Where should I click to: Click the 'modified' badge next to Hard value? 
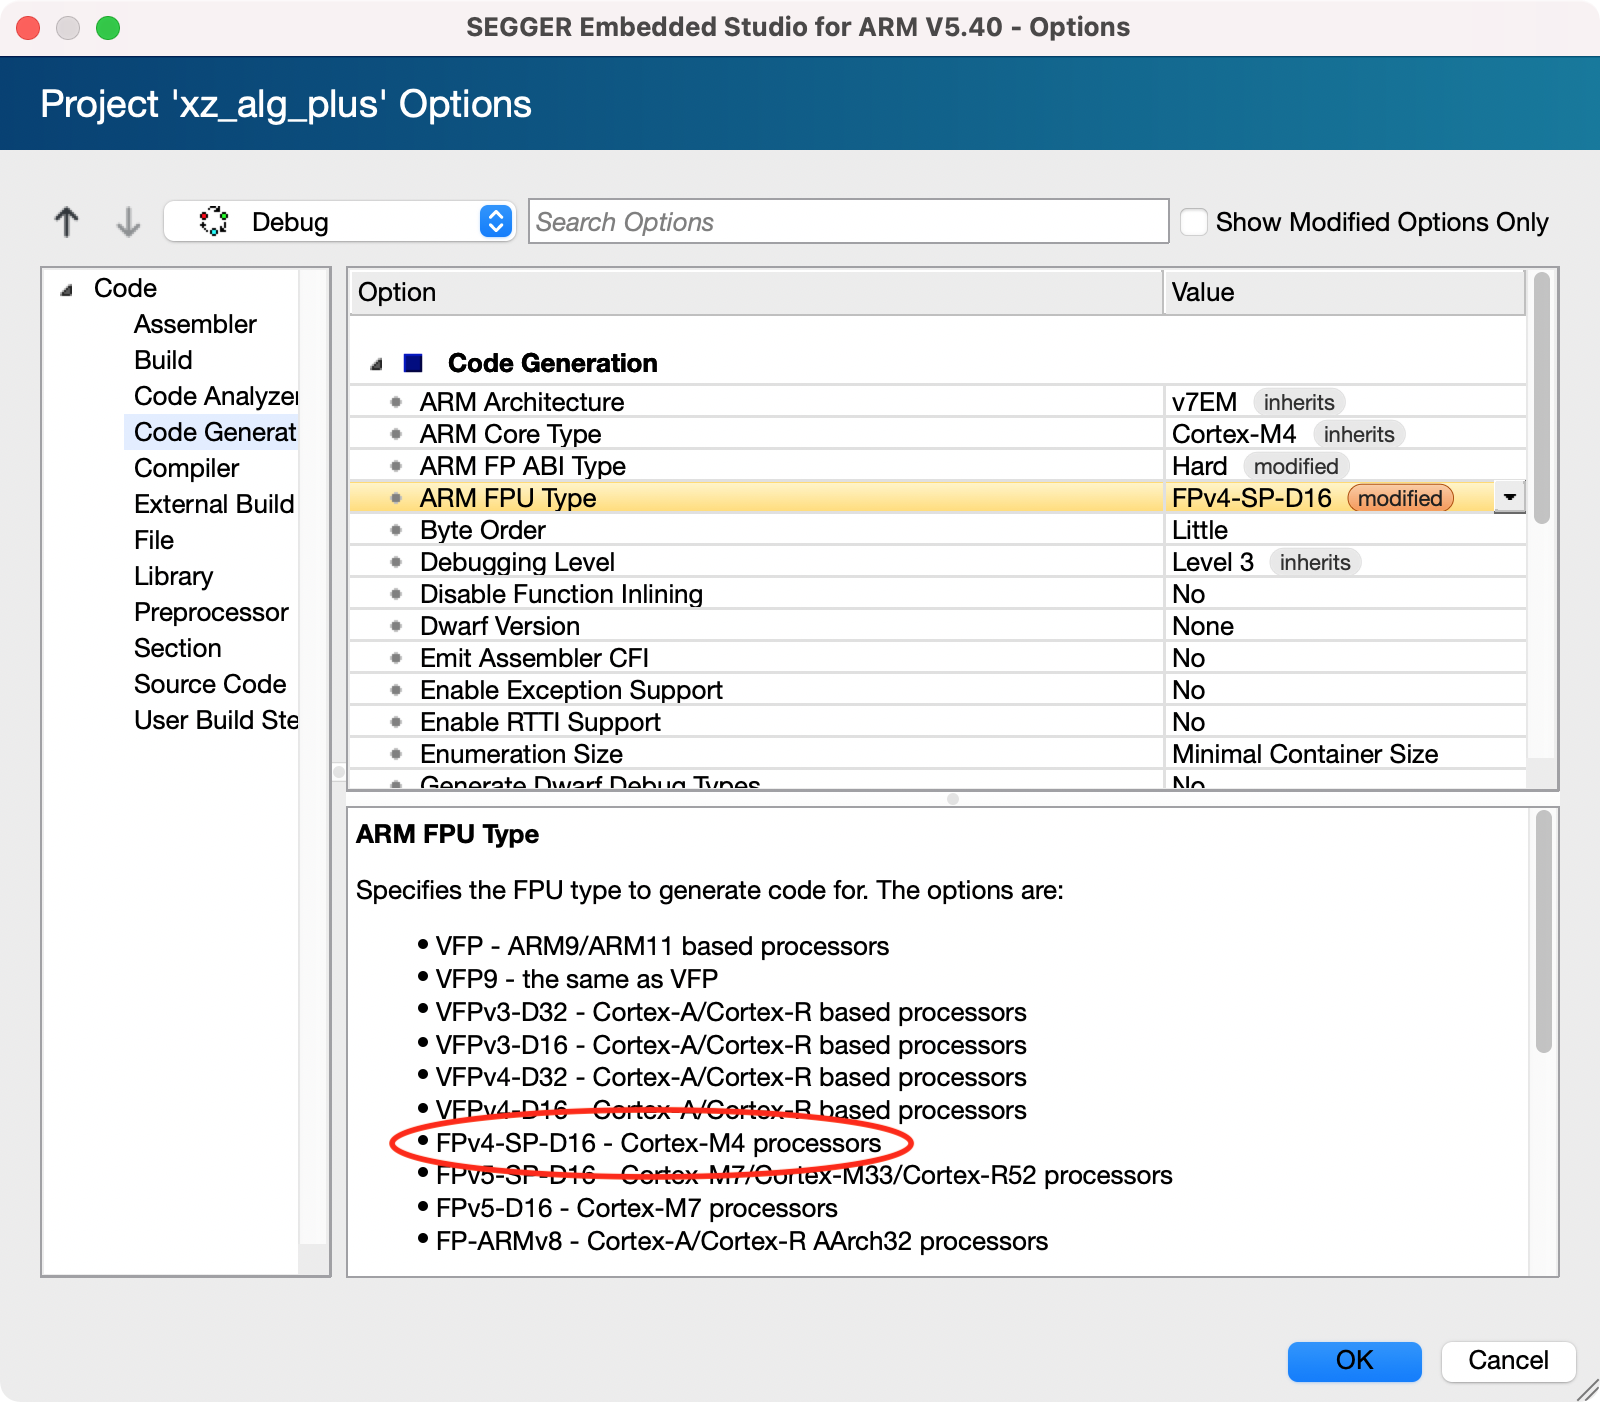click(x=1296, y=465)
